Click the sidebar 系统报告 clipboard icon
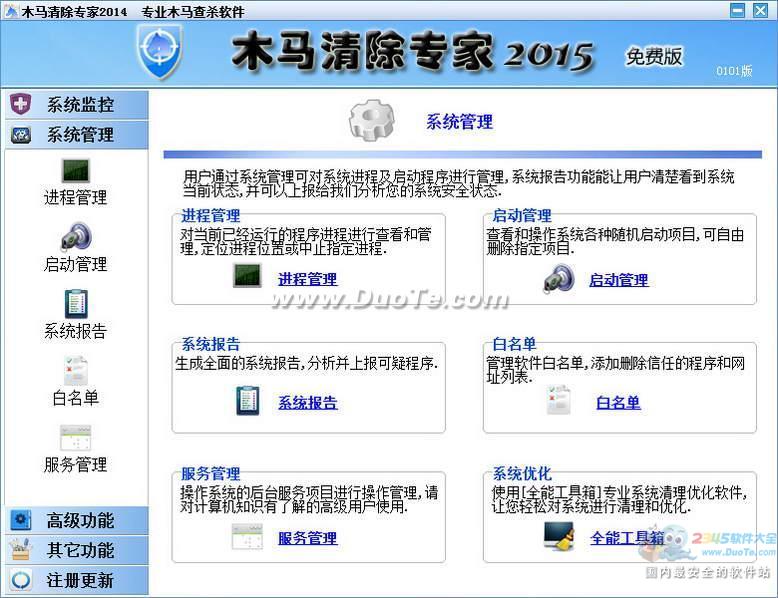 pos(76,304)
